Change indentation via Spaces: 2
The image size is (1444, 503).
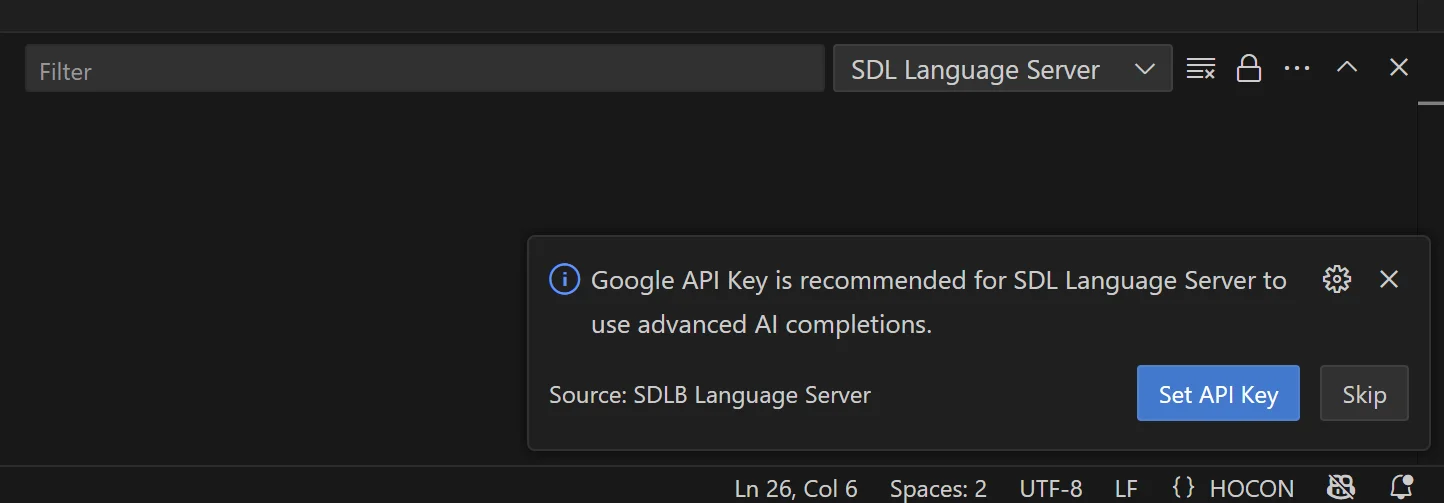pyautogui.click(x=938, y=488)
